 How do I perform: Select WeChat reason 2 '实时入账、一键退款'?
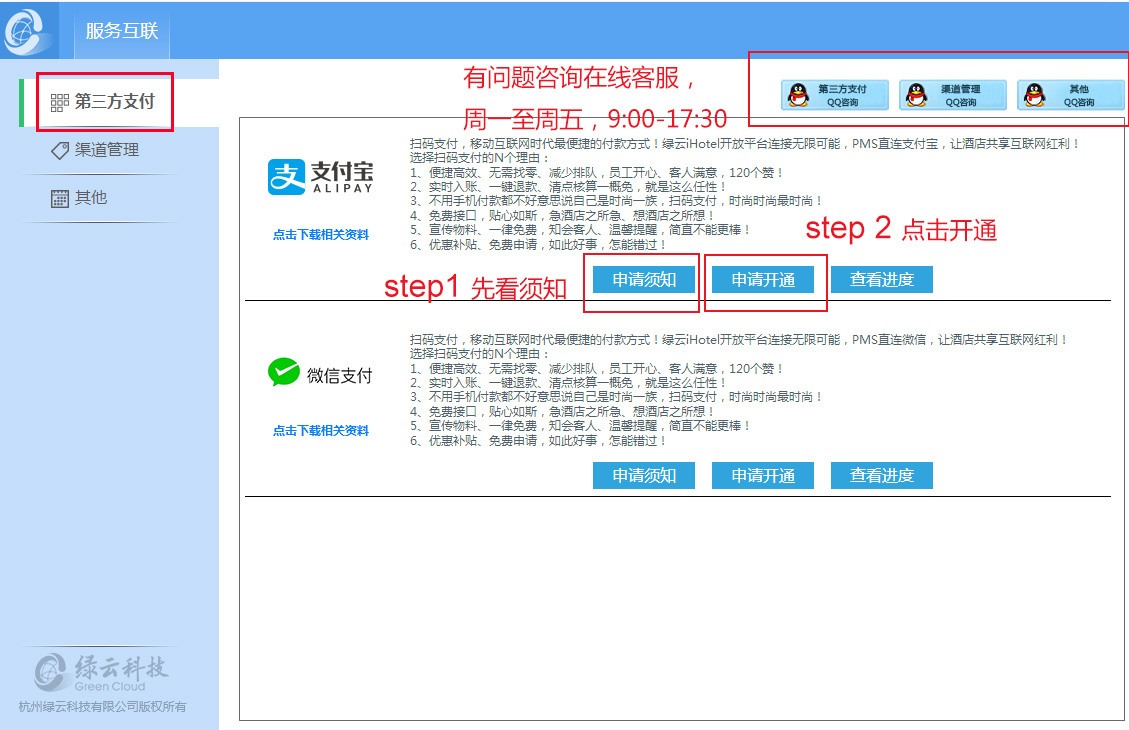[x=569, y=383]
